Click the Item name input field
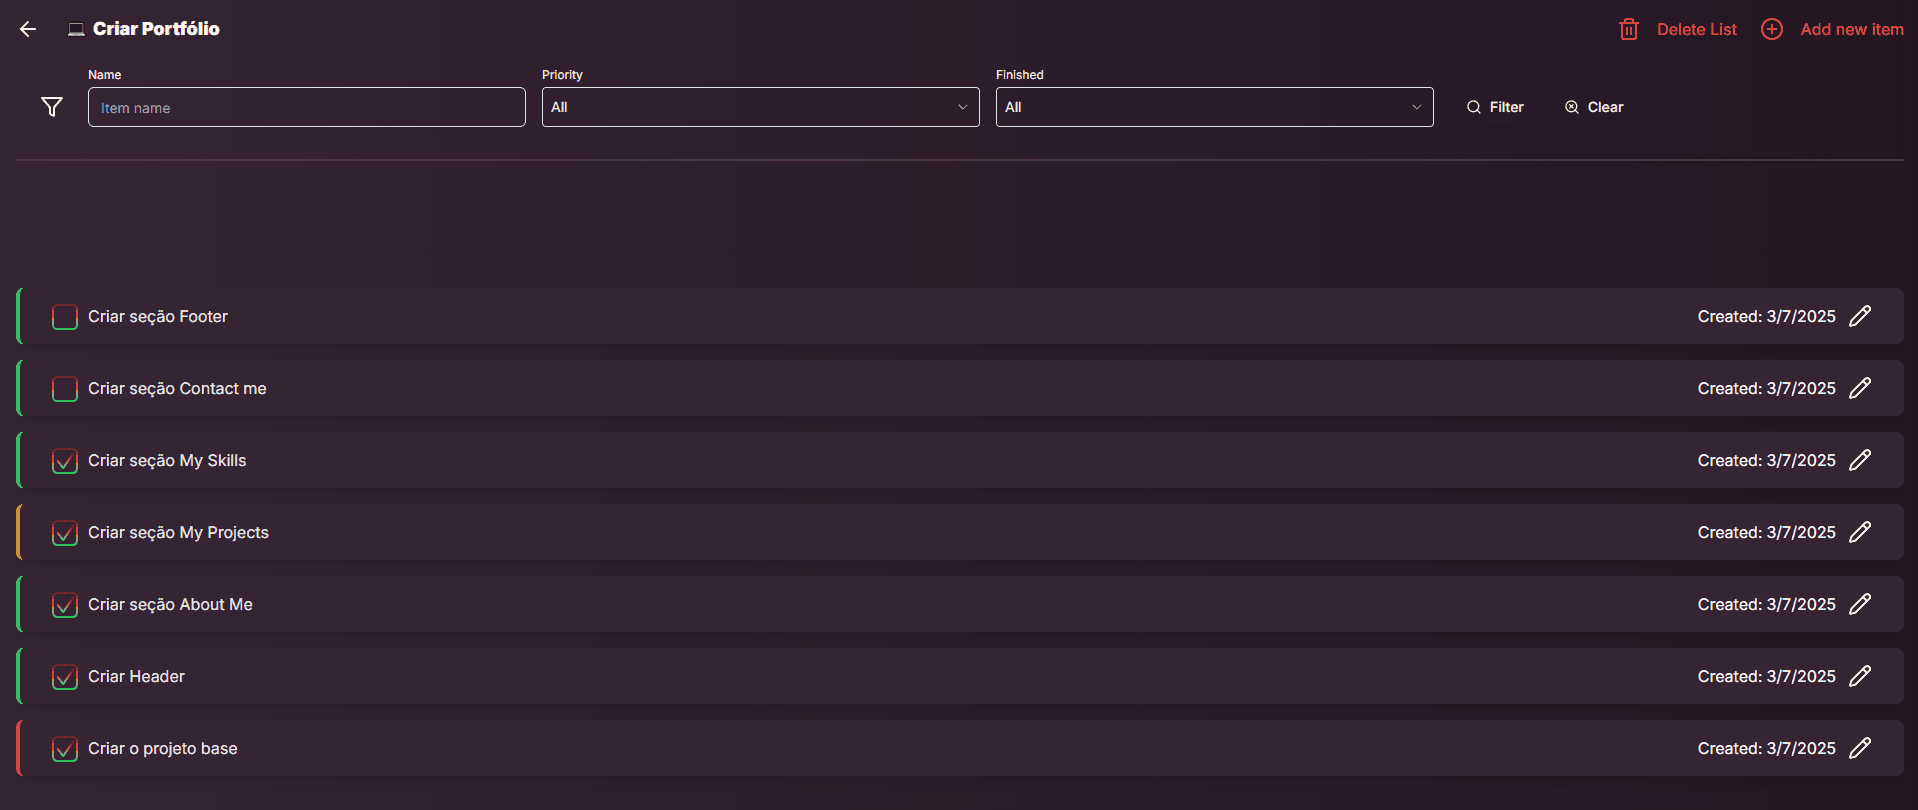 point(307,107)
